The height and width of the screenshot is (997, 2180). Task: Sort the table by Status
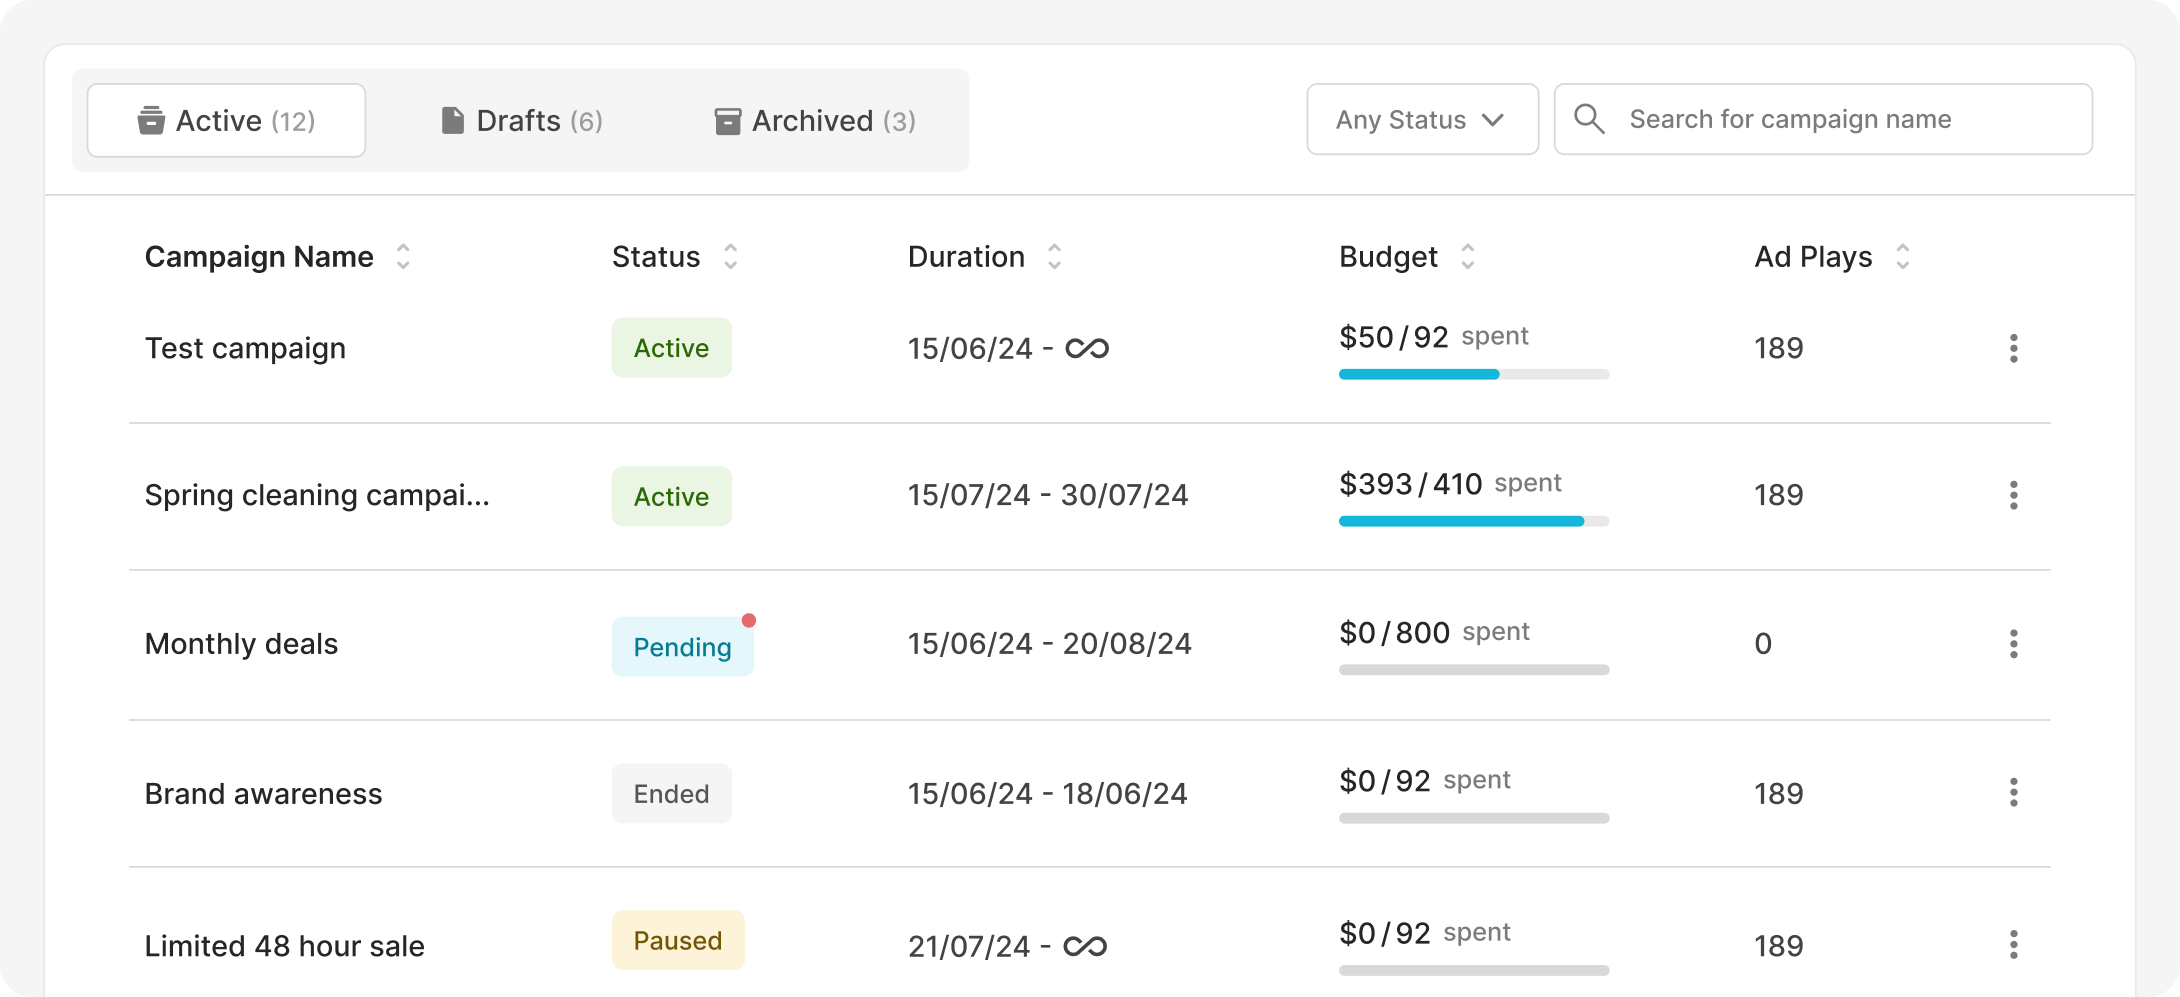pos(731,257)
